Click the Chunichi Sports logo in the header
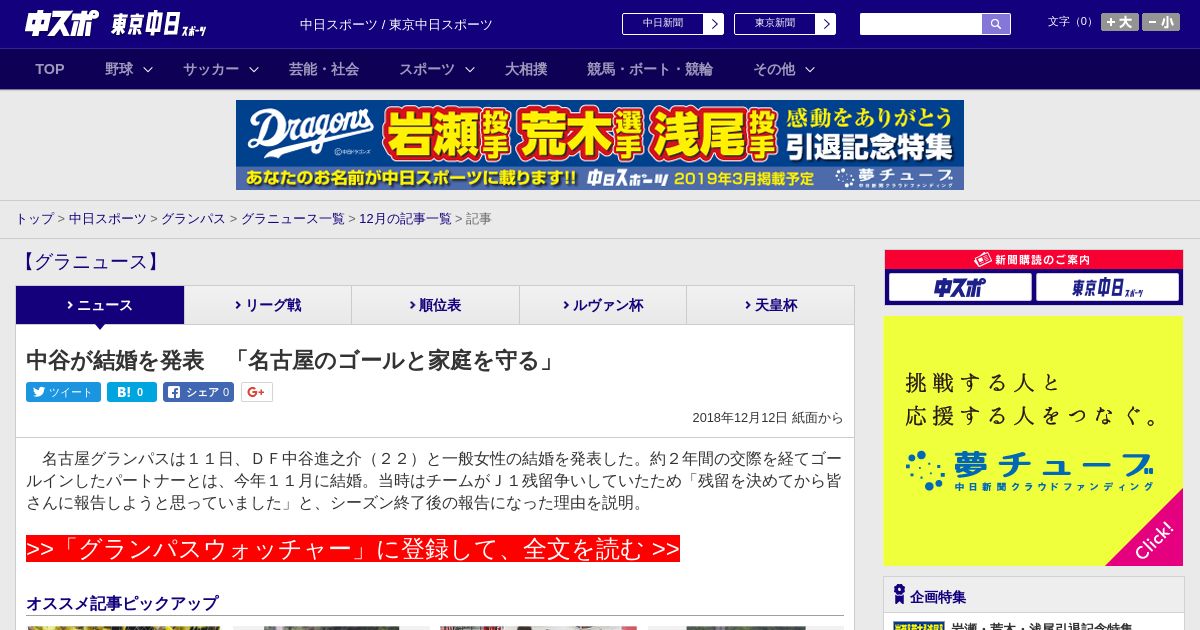Screen dimensions: 1200x630 coord(61,24)
